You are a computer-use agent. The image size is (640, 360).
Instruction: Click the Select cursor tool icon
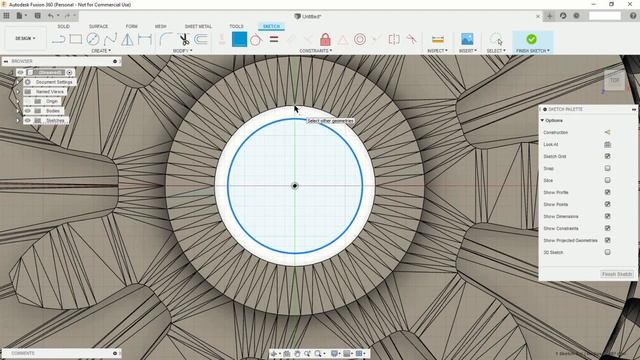496,39
